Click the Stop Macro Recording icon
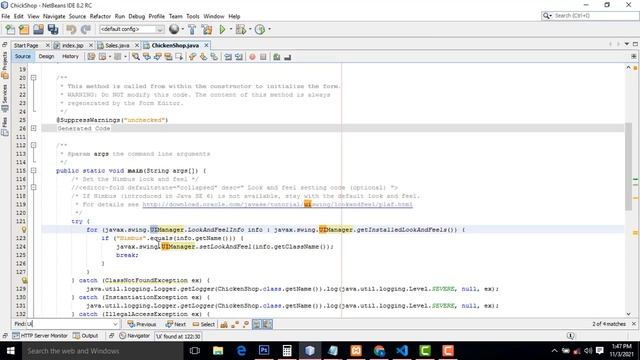Viewport: 640px width, 360px height. pos(263,57)
